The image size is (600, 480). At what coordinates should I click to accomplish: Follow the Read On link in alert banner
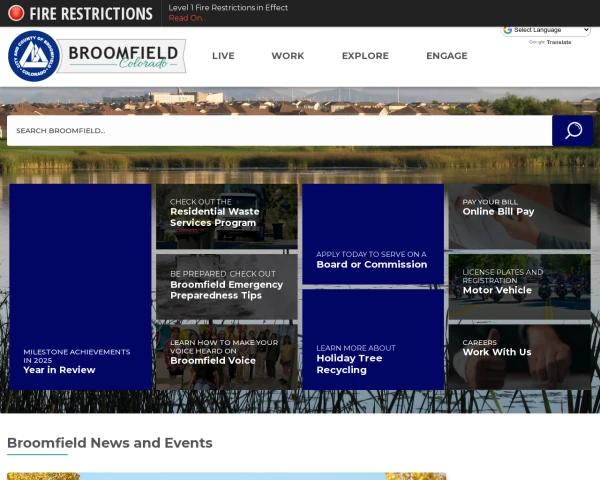[185, 18]
